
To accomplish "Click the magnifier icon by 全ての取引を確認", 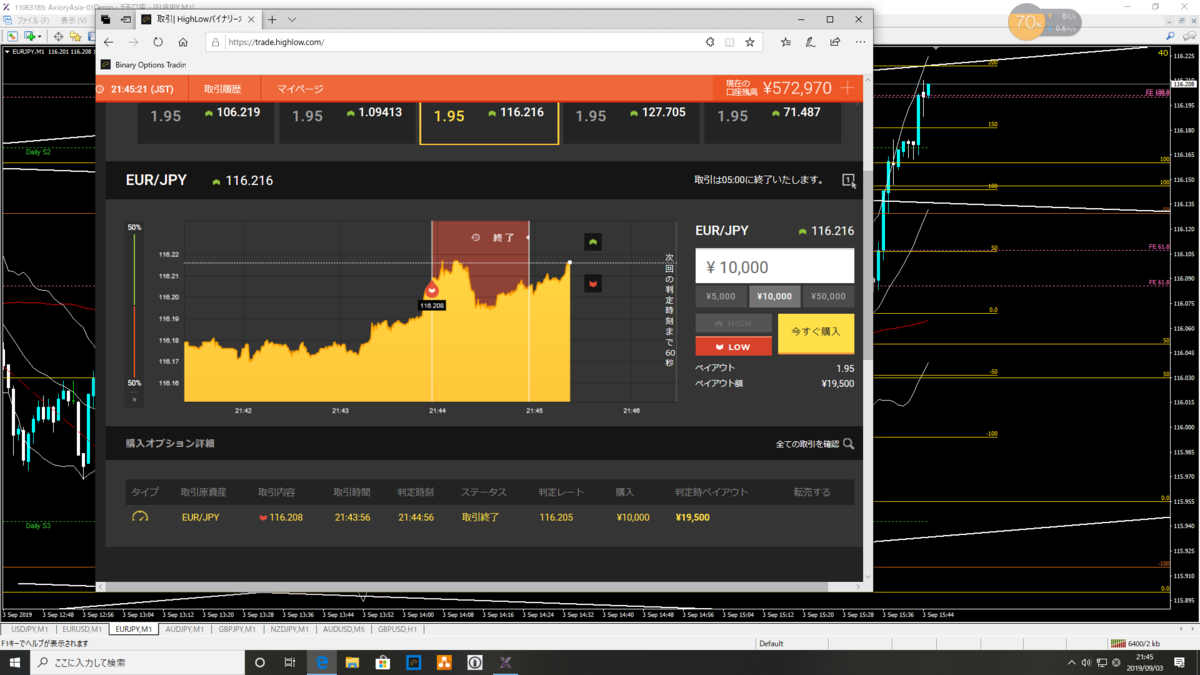I will 848,444.
